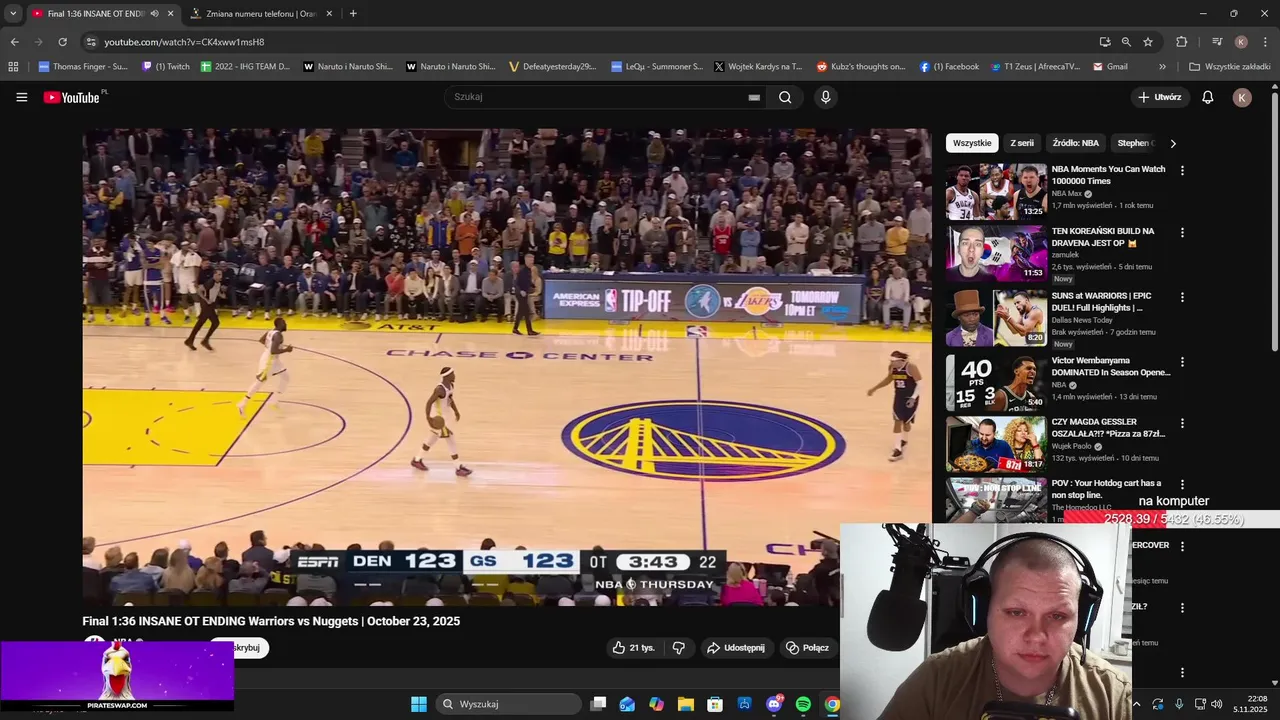The height and width of the screenshot is (720, 1280).
Task: Open YouTube notifications bell
Action: click(x=1207, y=97)
